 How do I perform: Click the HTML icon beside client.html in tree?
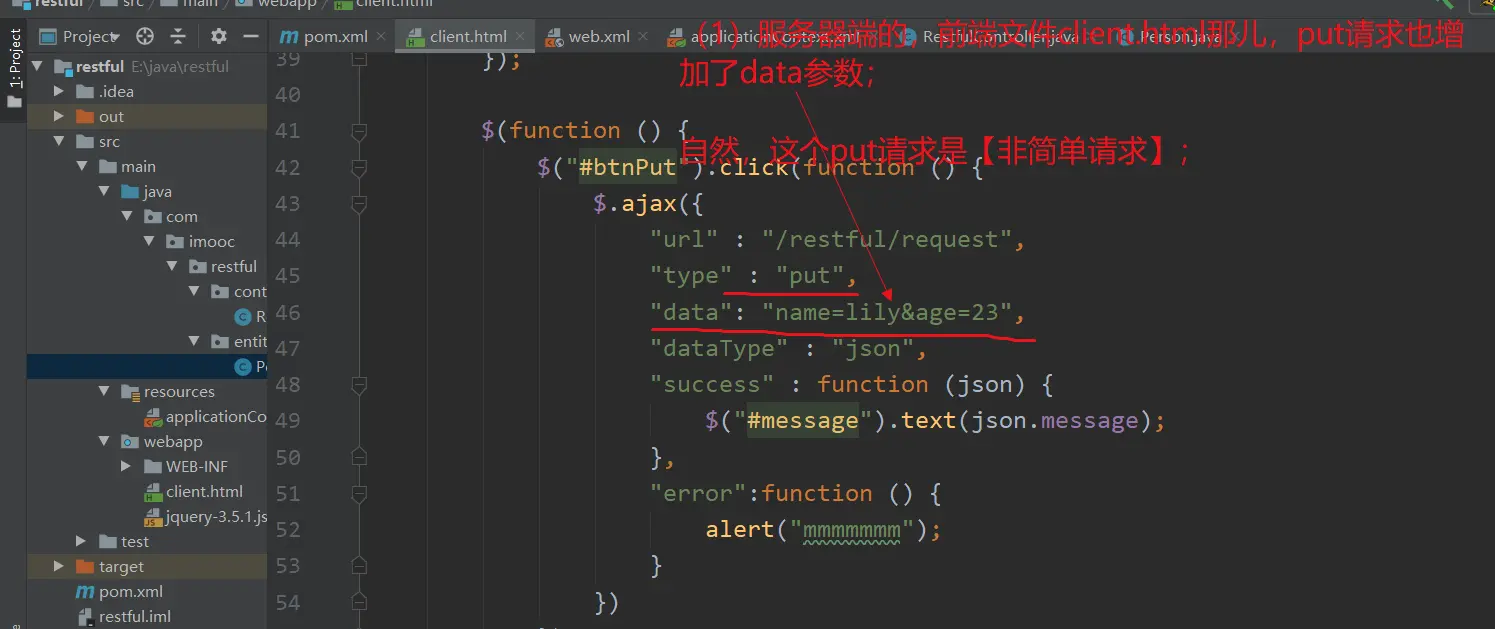(152, 492)
